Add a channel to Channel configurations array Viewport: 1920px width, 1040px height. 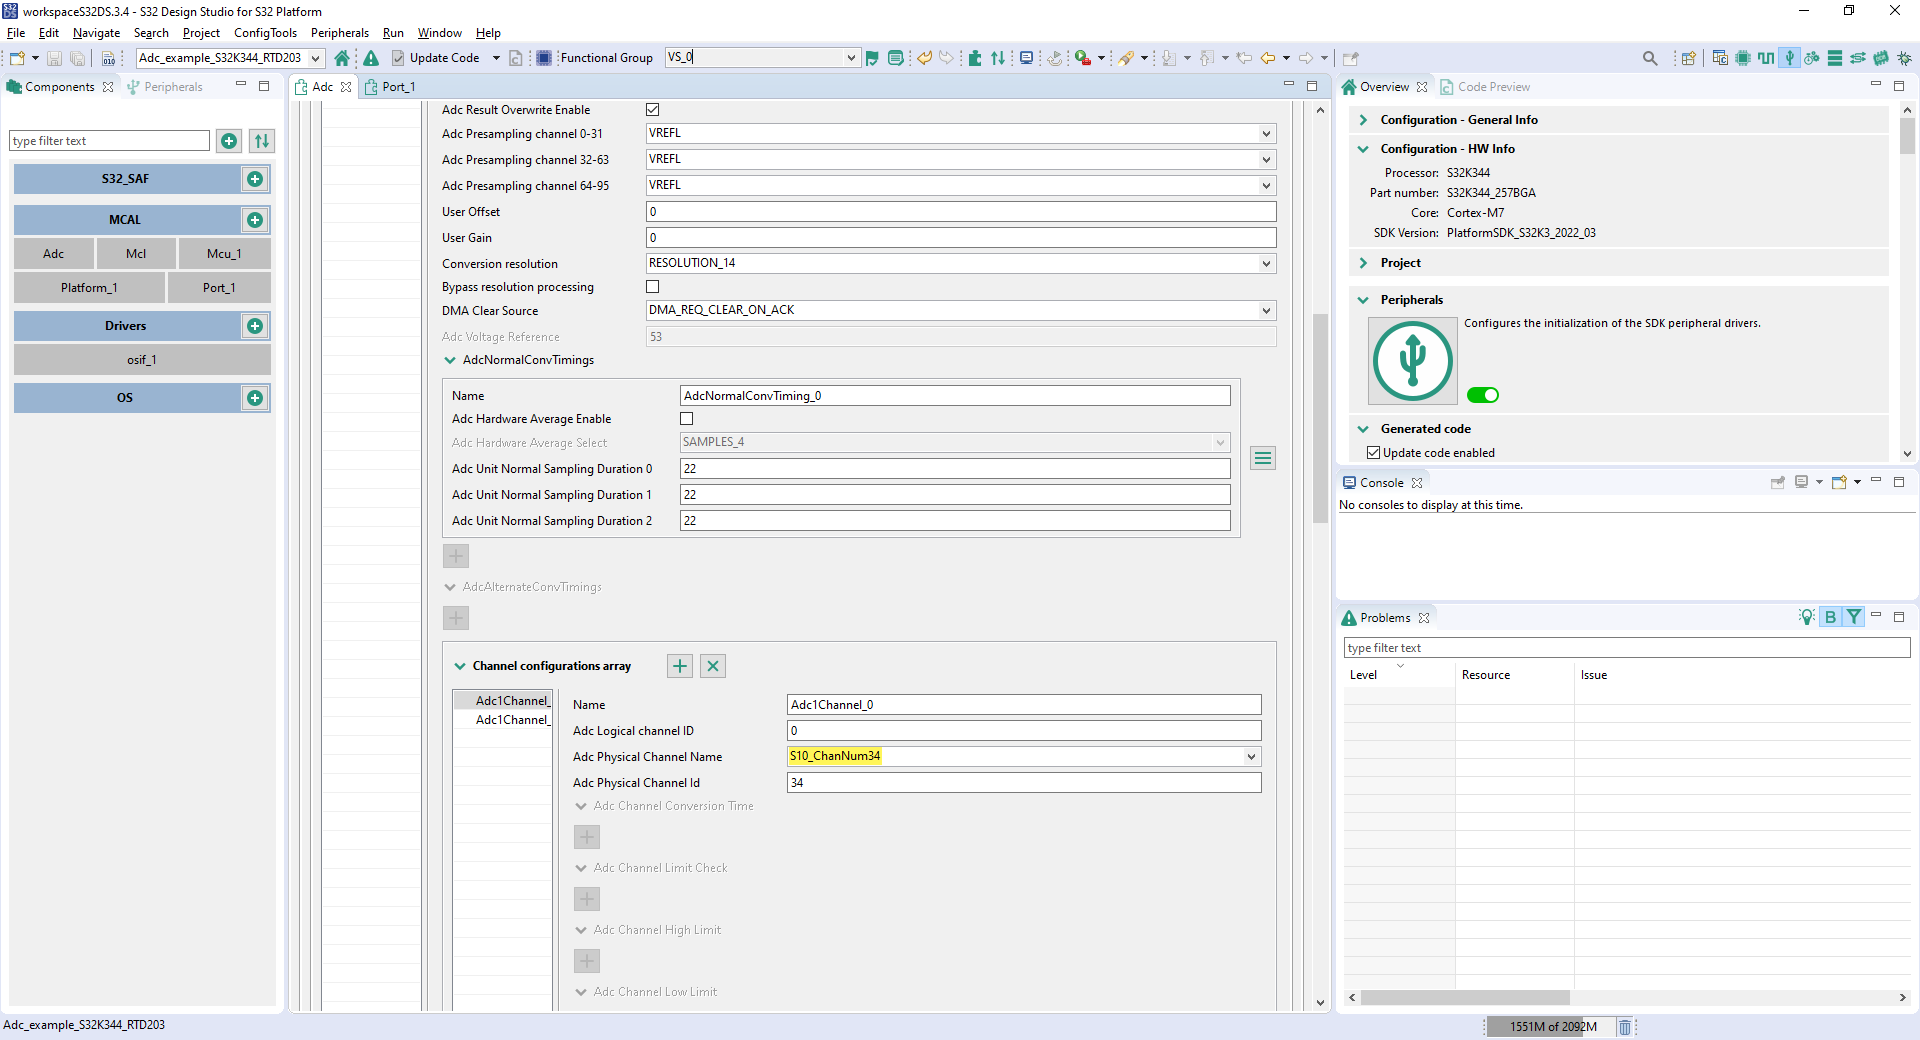[x=680, y=666]
